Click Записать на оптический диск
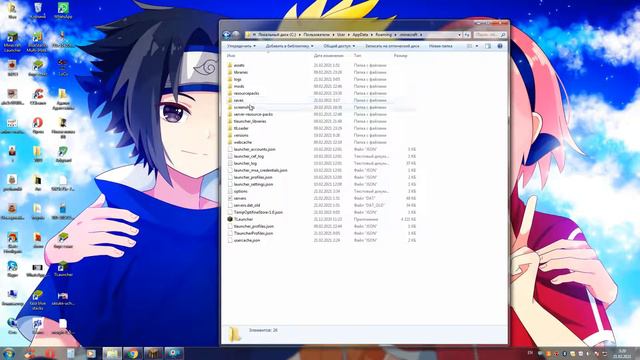The height and width of the screenshot is (360, 640). pos(392,46)
